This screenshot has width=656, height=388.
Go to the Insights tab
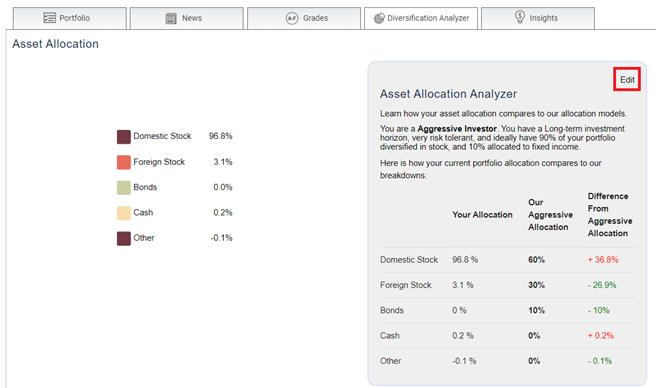[538, 18]
